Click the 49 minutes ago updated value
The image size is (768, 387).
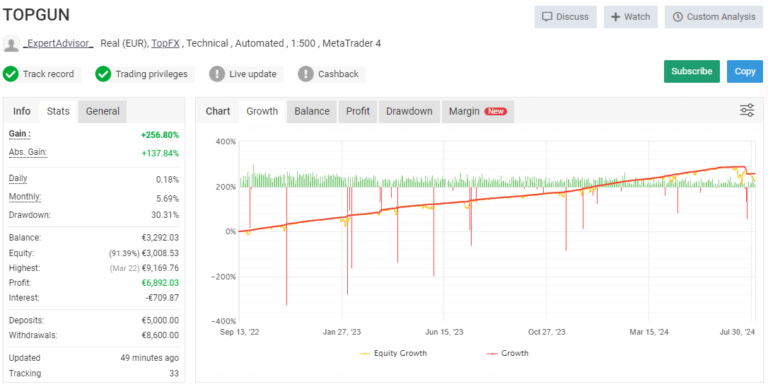(x=149, y=358)
